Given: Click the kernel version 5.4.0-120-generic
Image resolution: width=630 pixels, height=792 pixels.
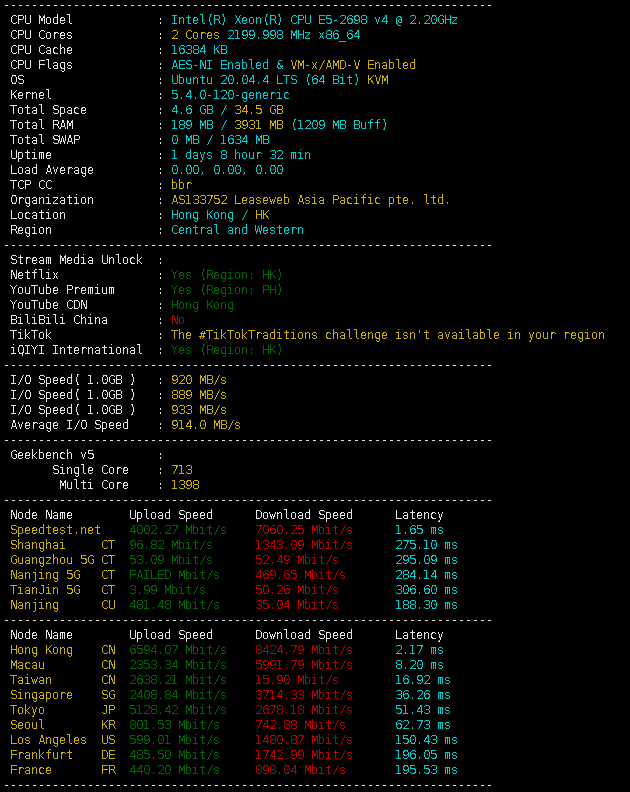Looking at the screenshot, I should pyautogui.click(x=230, y=95).
